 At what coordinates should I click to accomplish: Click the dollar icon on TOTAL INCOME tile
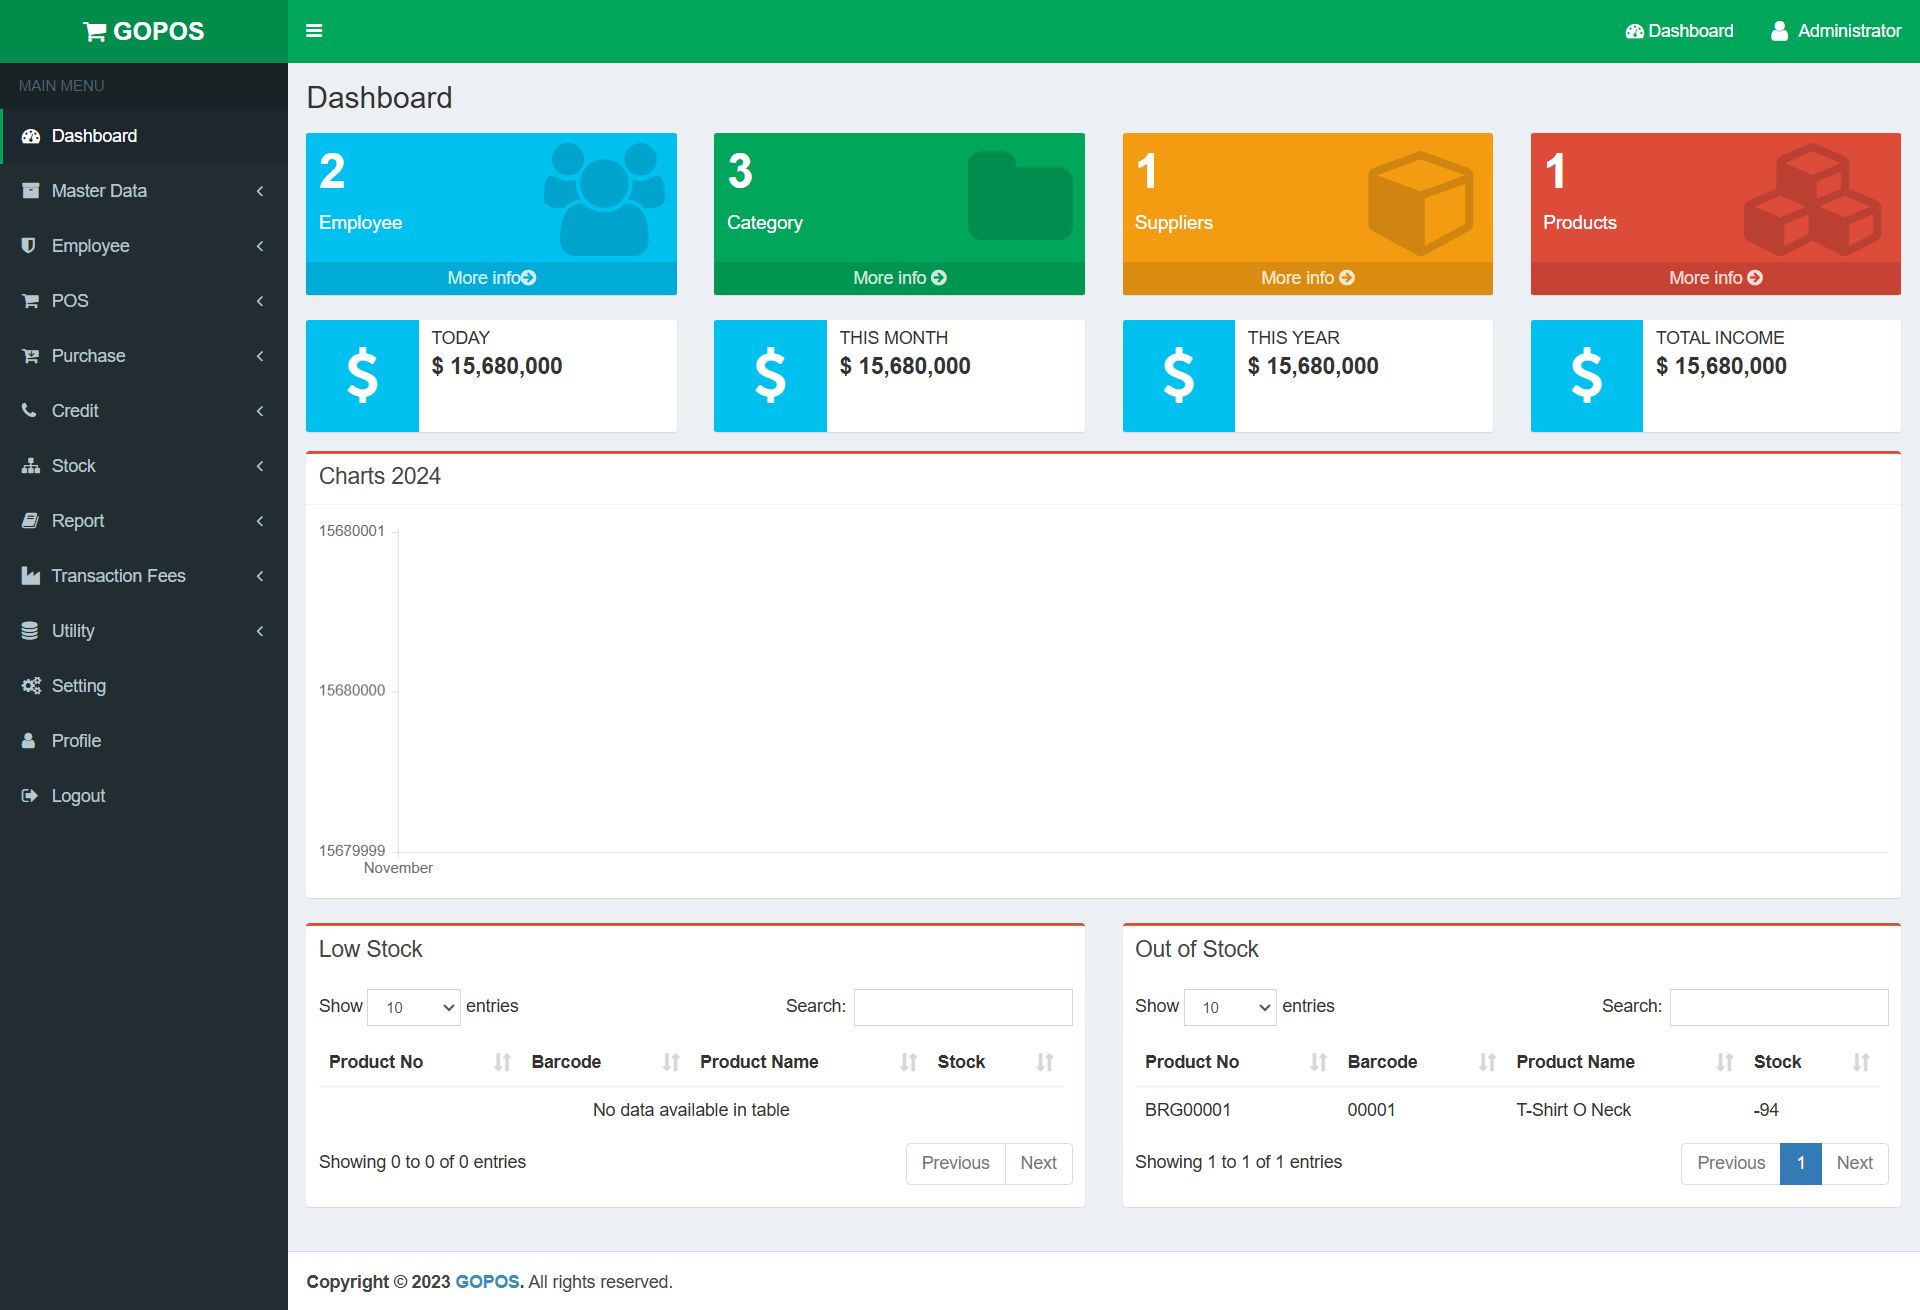(x=1586, y=376)
